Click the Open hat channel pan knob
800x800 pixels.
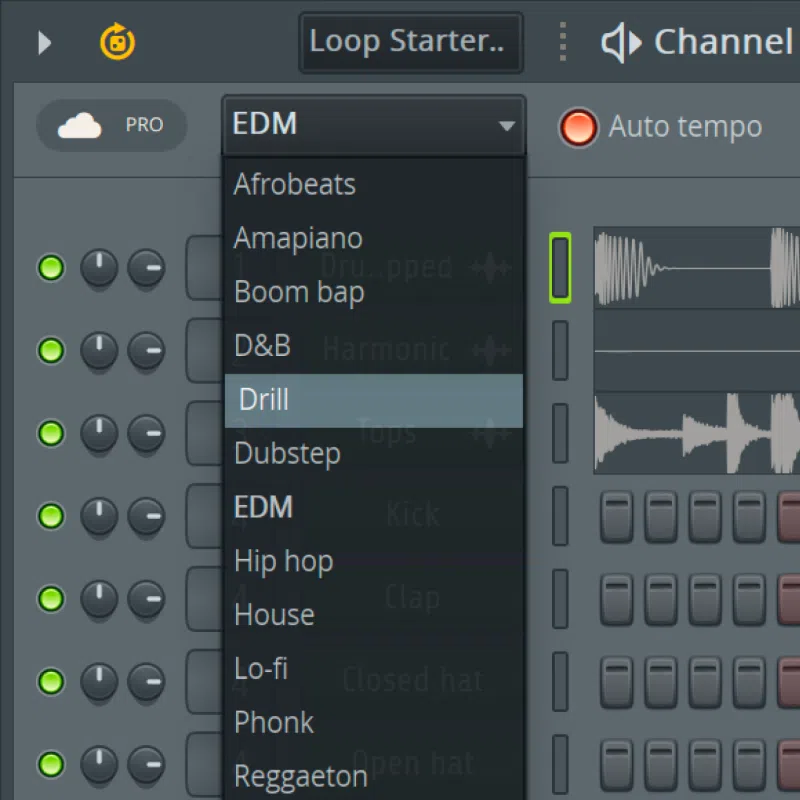[x=99, y=764]
